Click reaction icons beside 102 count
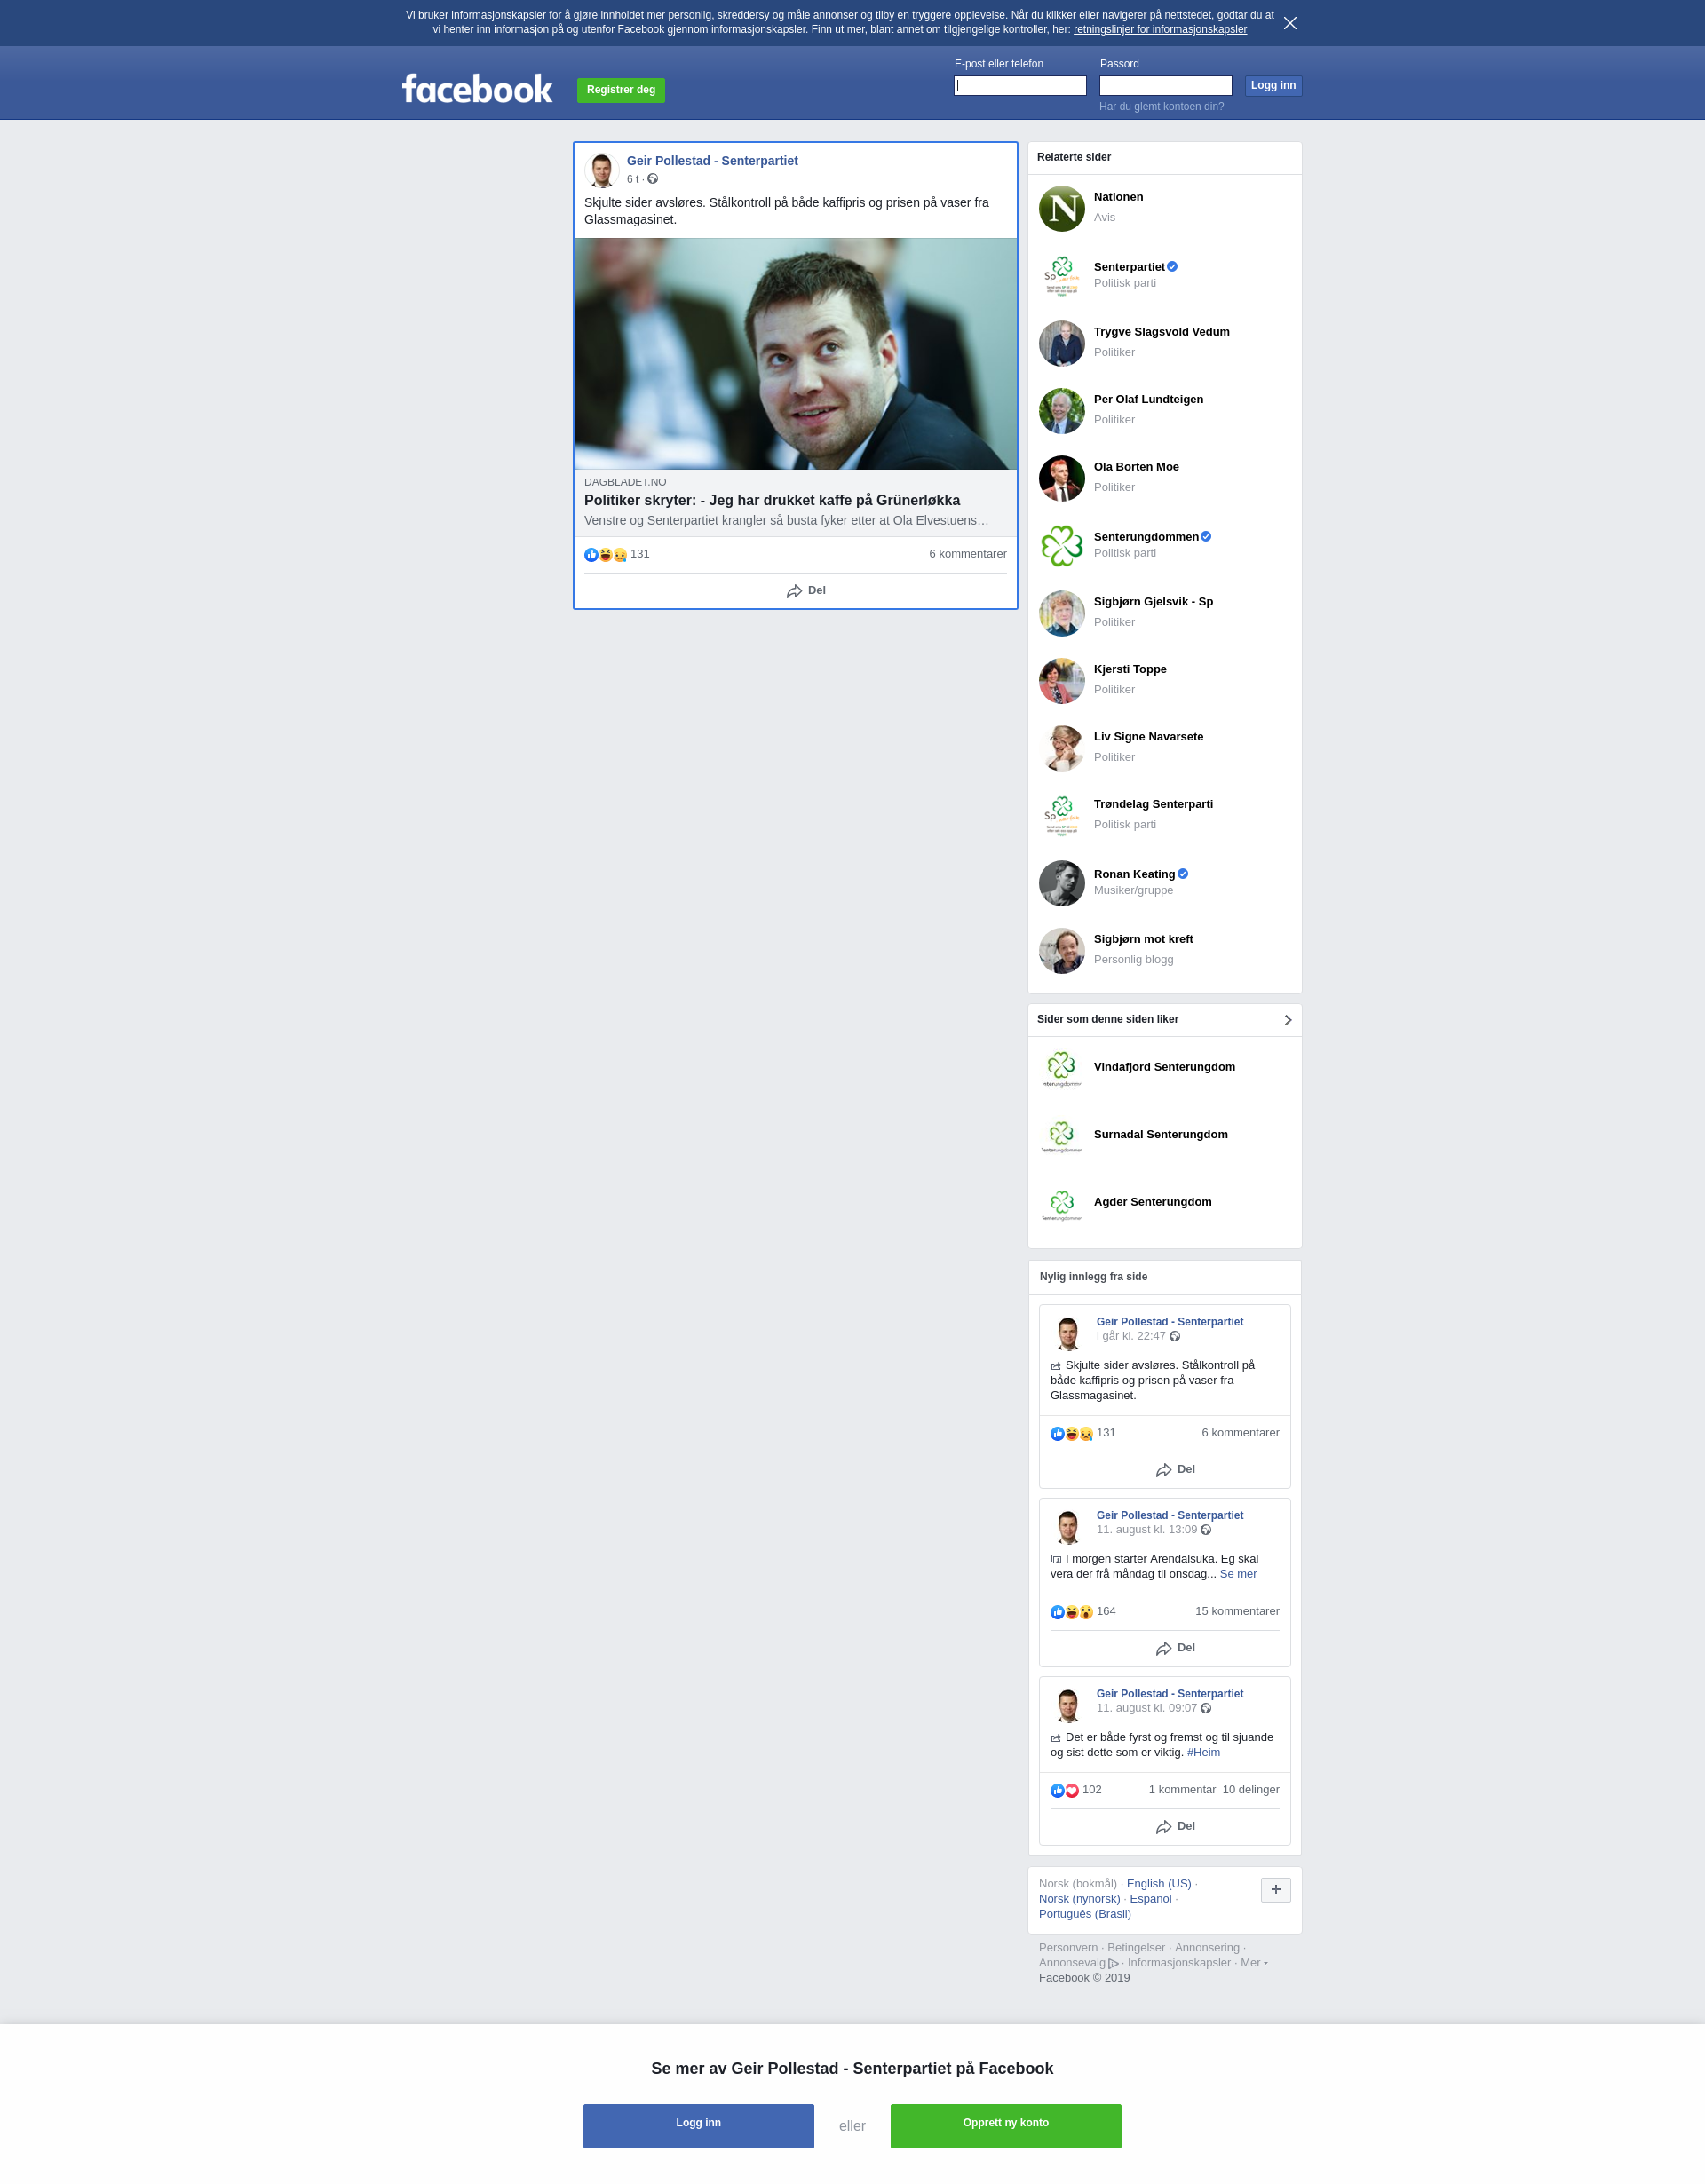Viewport: 1705px width, 2184px height. click(x=1064, y=1790)
